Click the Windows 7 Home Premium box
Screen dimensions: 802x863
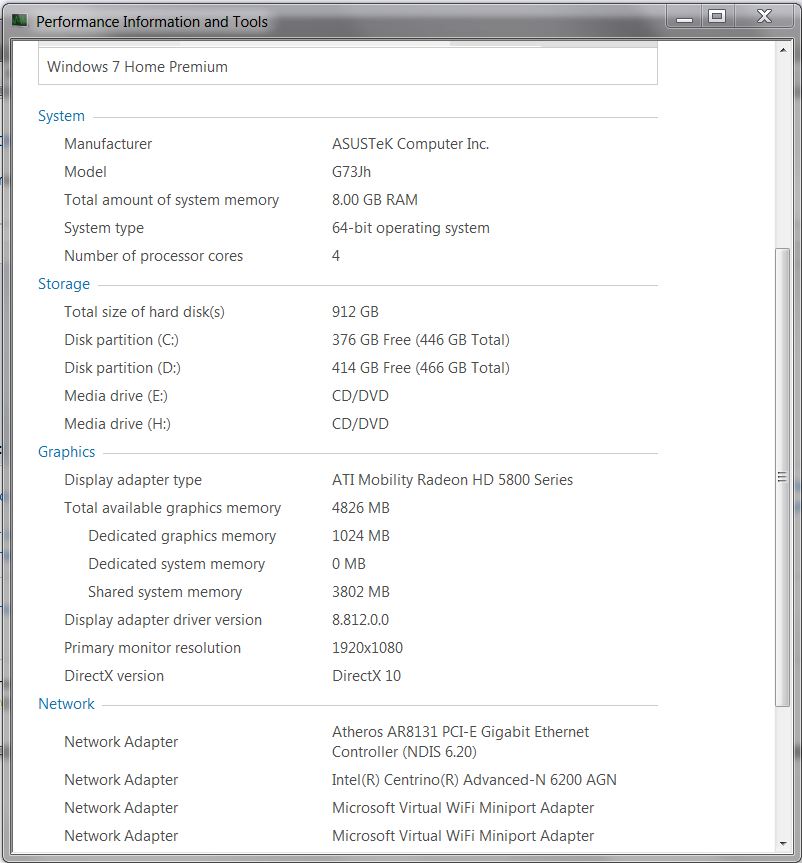pyautogui.click(x=348, y=67)
